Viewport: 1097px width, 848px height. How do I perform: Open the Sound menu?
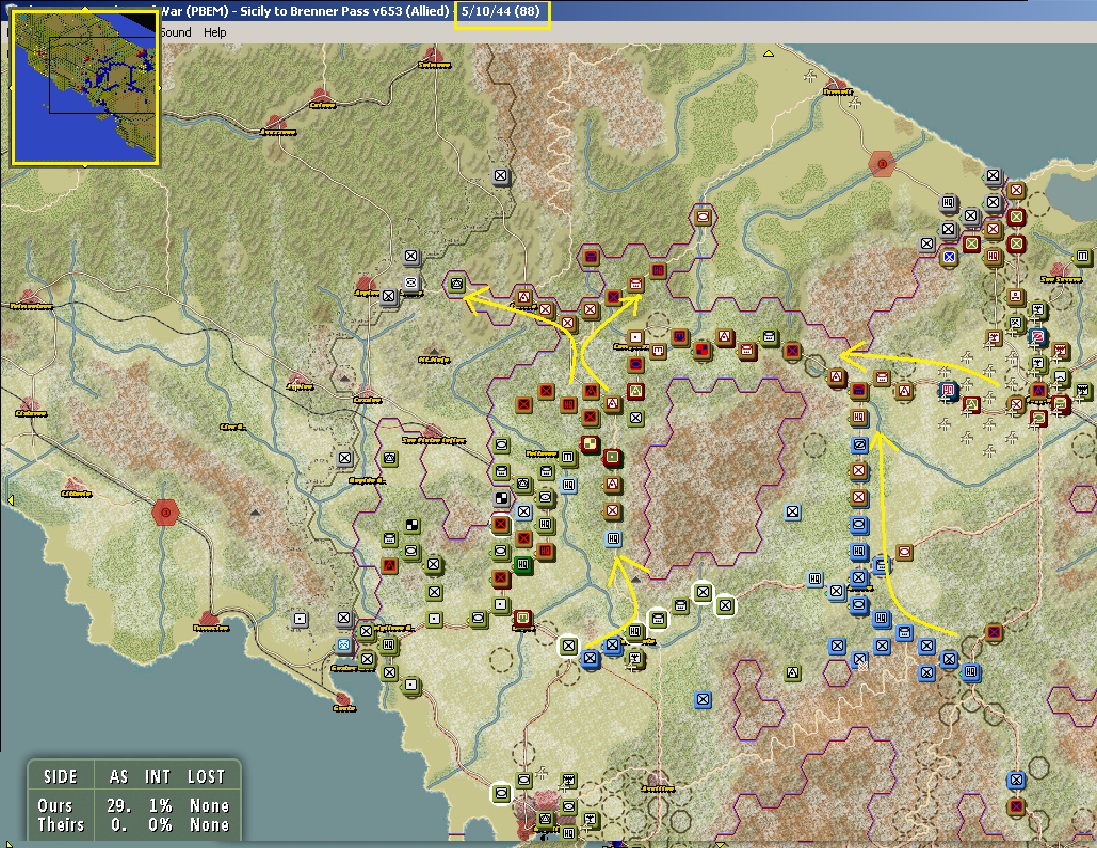[x=175, y=32]
